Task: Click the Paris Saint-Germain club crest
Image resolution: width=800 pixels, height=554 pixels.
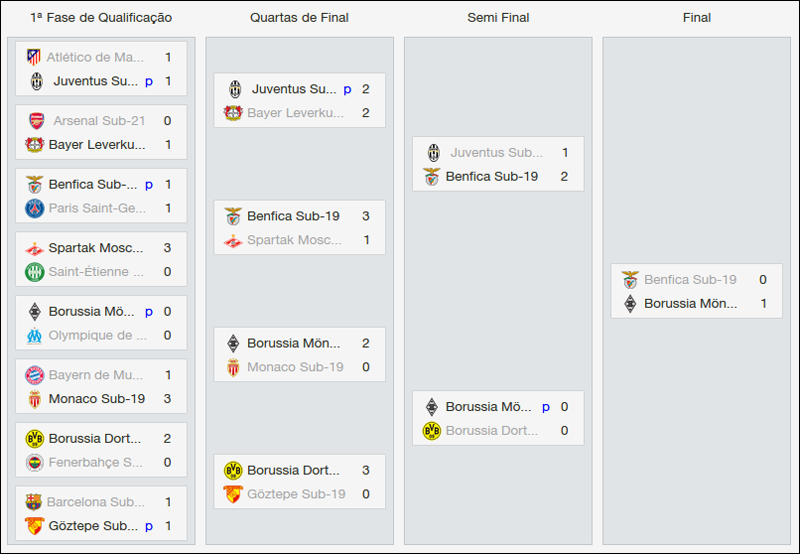Action: [34, 208]
